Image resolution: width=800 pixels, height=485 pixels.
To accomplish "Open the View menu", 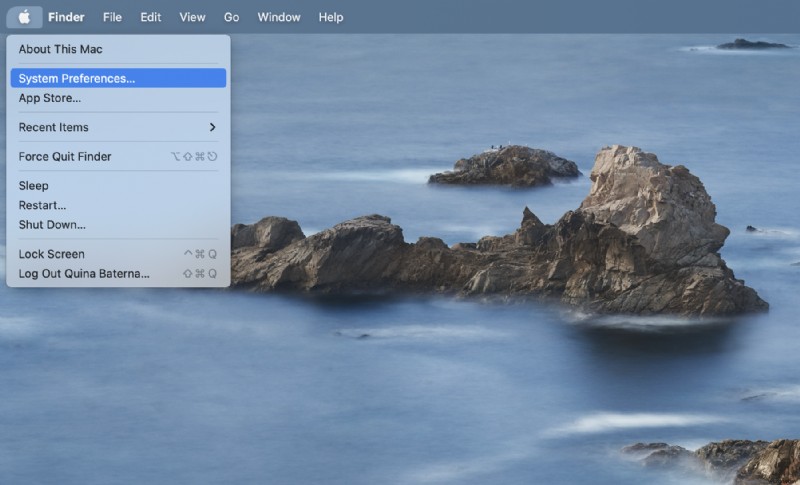I will (192, 17).
